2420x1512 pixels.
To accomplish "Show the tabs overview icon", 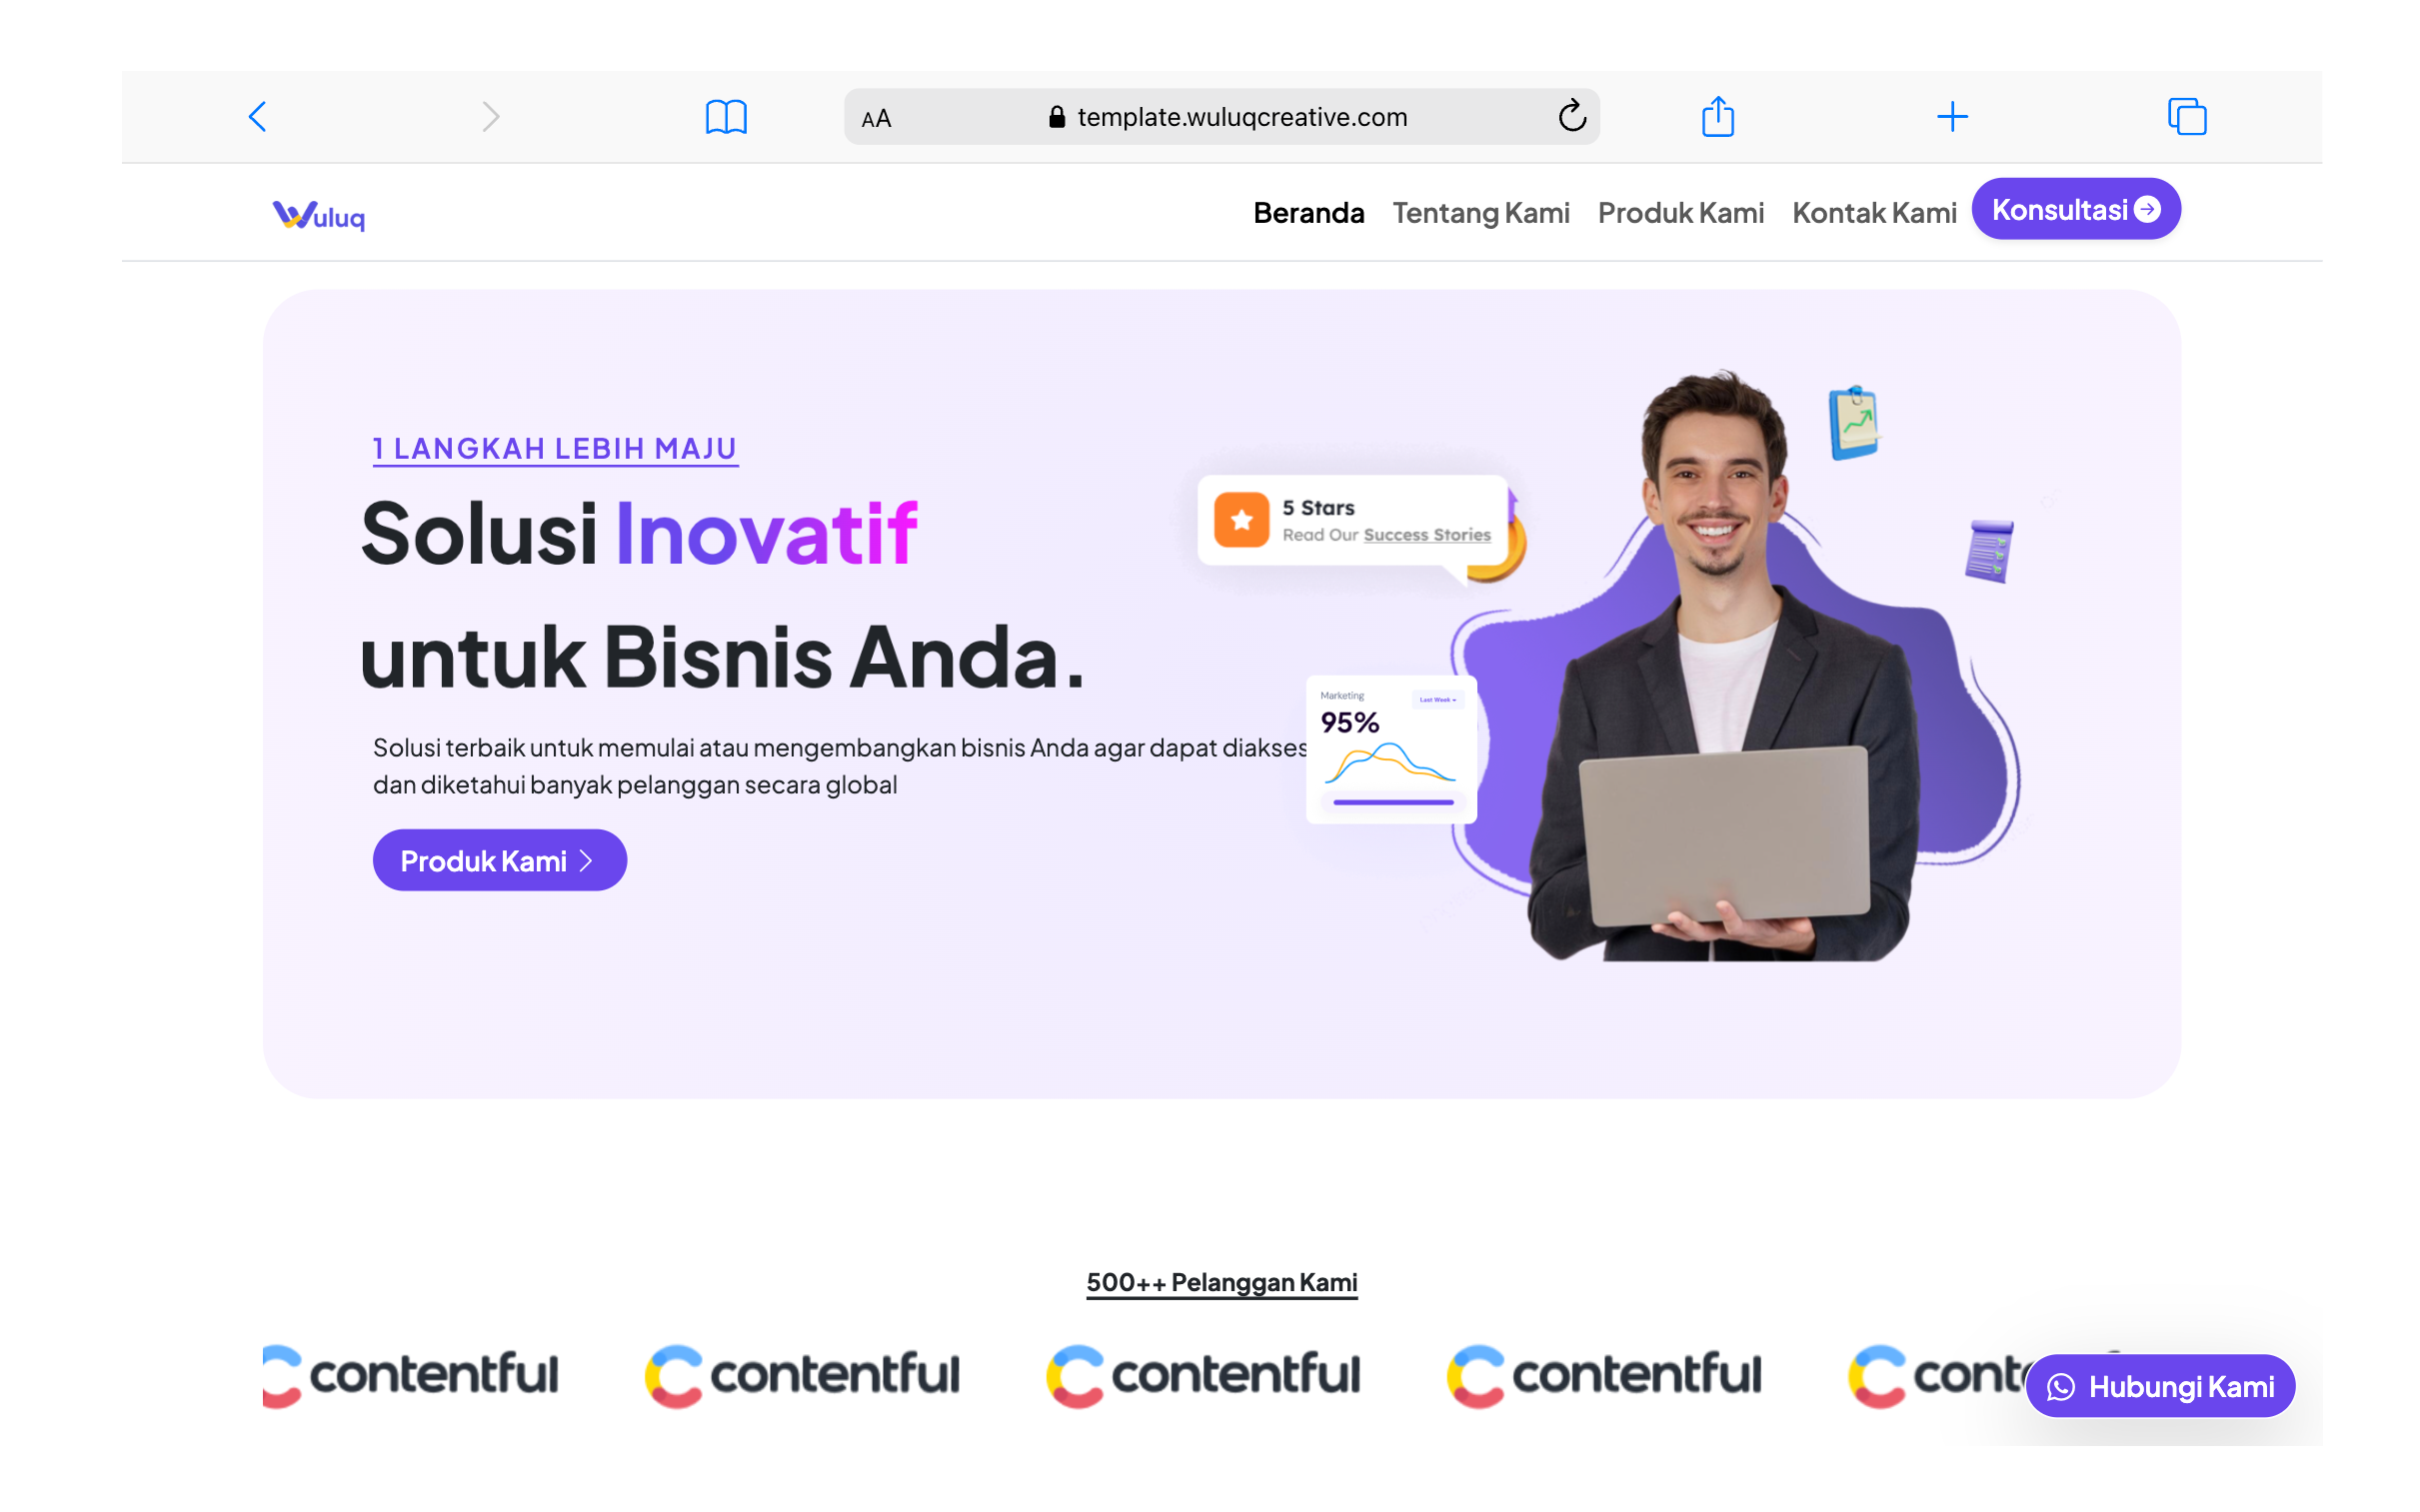I will 2186,117.
